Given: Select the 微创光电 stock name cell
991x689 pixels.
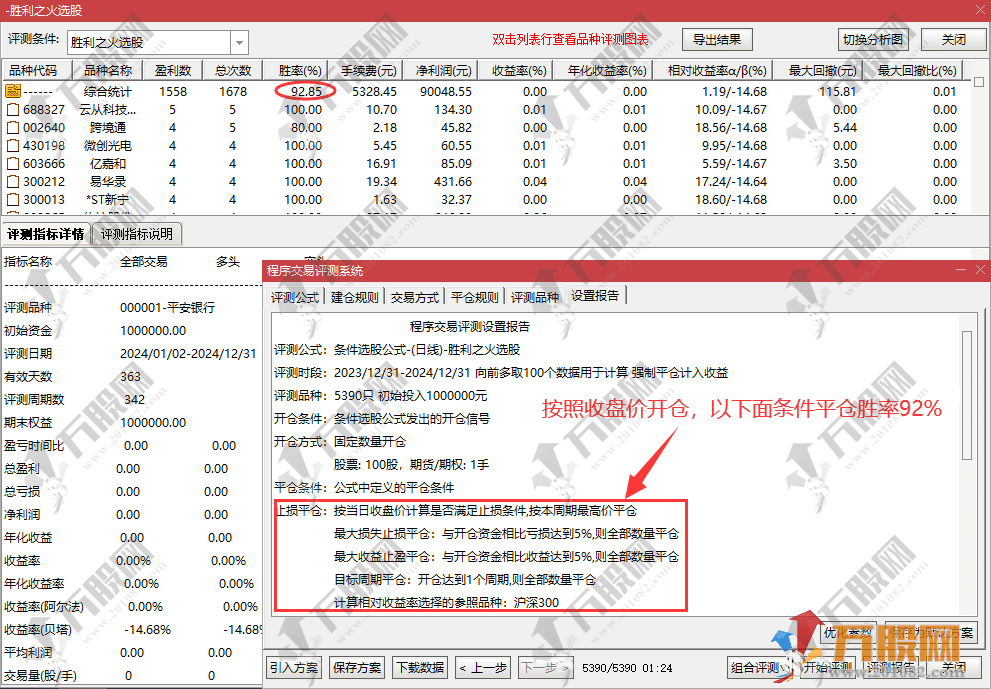Looking at the screenshot, I should (107, 145).
